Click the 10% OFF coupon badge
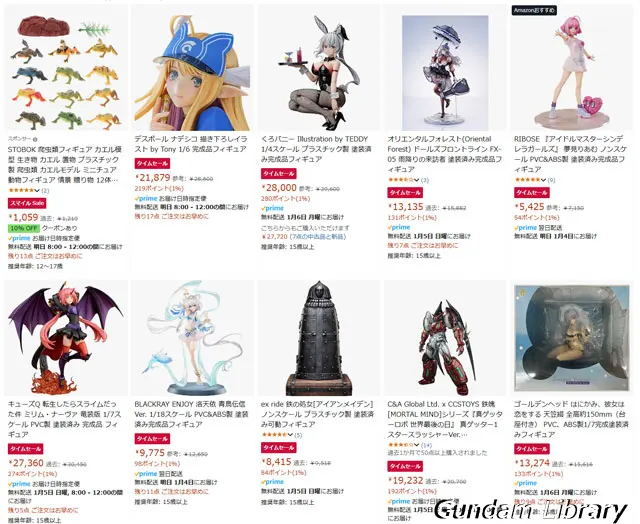640x524 pixels. coord(23,228)
